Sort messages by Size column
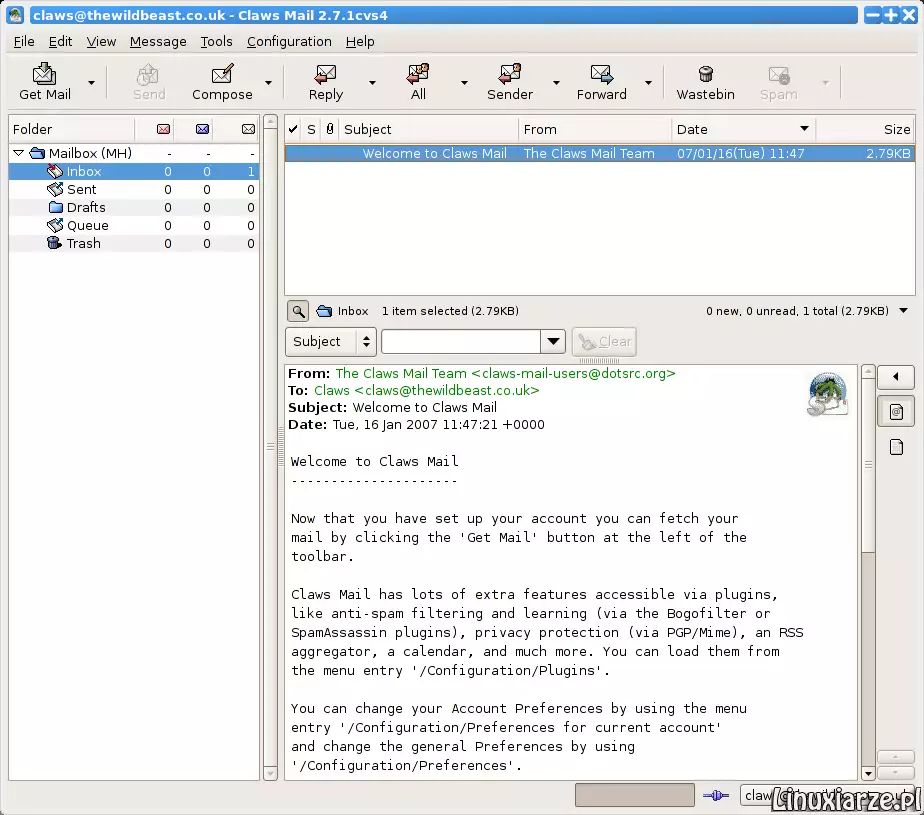924x815 pixels. click(865, 129)
